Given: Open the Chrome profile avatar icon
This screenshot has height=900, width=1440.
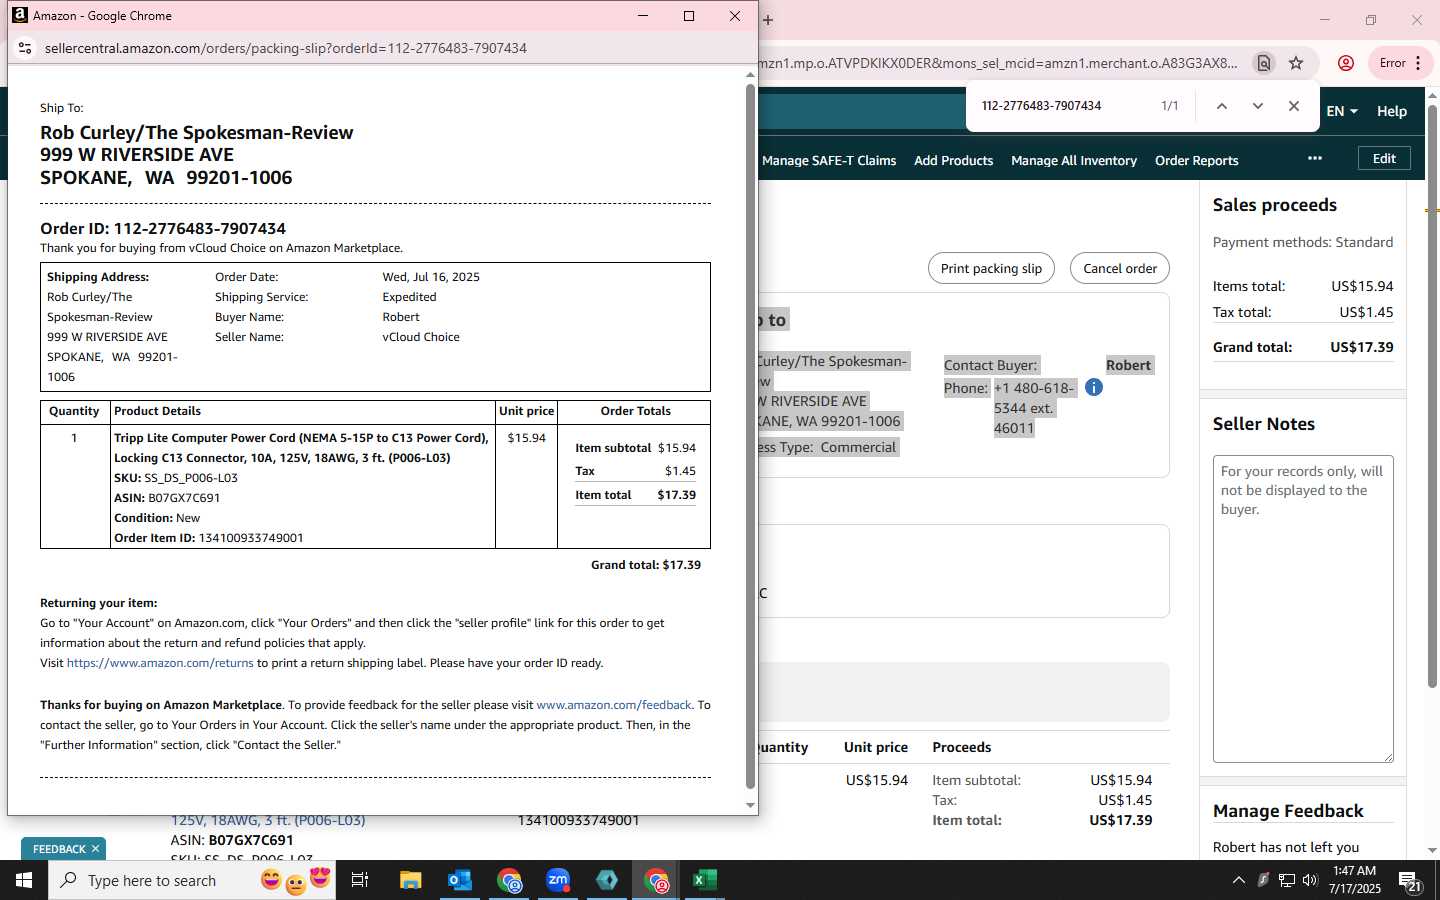Looking at the screenshot, I should point(1346,63).
